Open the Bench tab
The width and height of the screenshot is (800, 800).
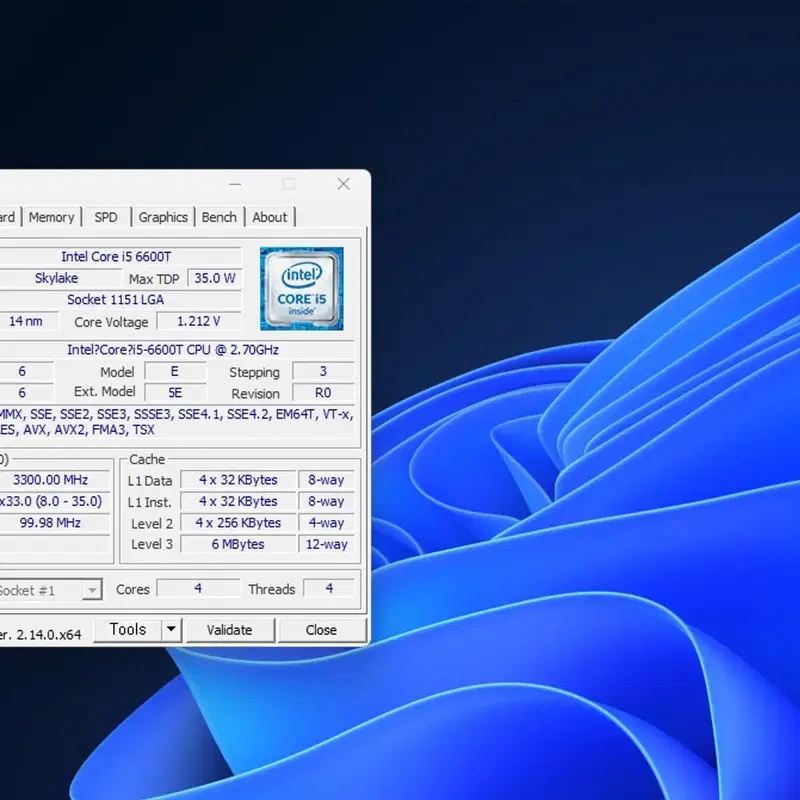tap(219, 217)
